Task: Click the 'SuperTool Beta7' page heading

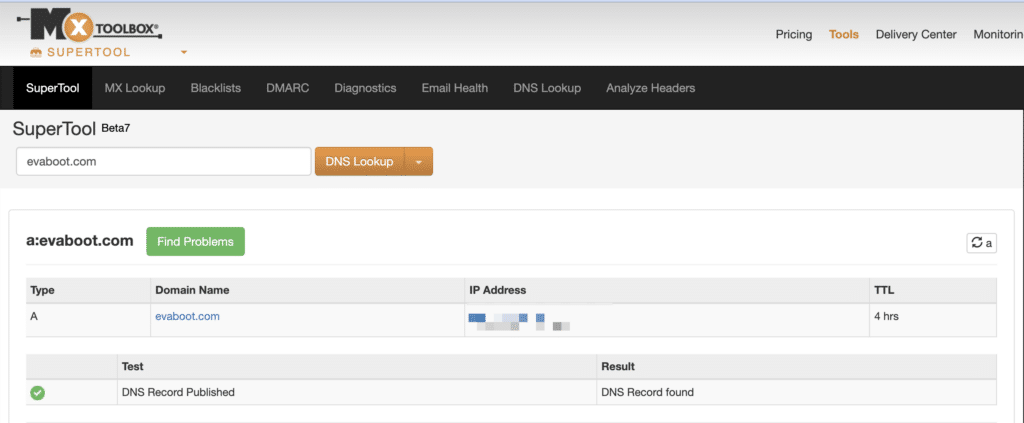Action: [72, 129]
